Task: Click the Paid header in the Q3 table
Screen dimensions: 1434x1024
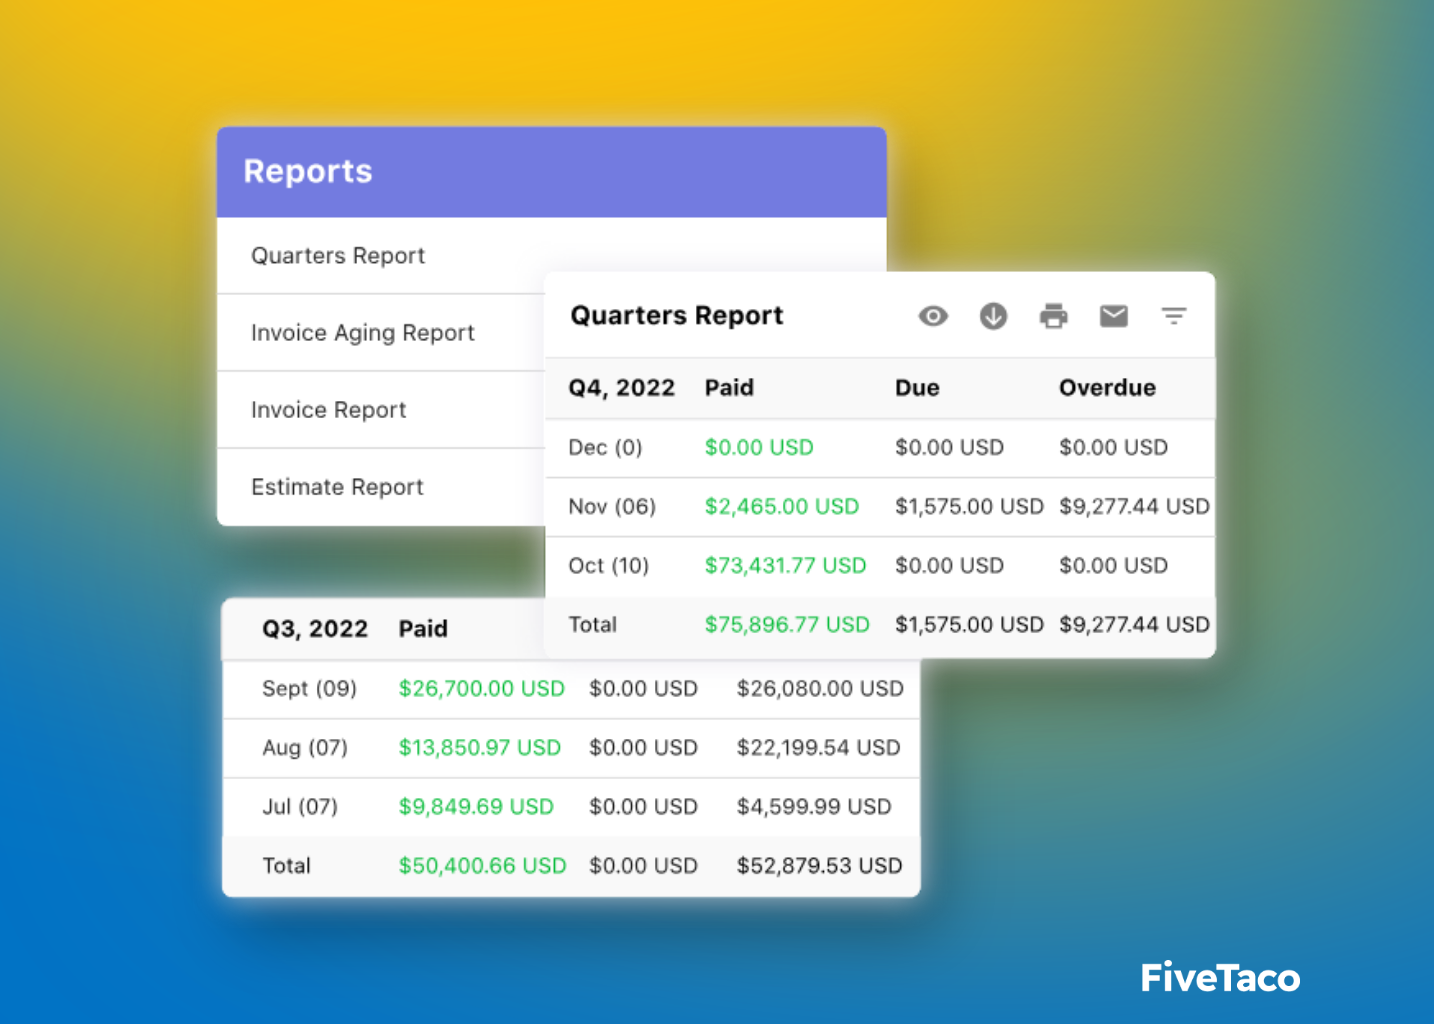Action: tap(423, 629)
